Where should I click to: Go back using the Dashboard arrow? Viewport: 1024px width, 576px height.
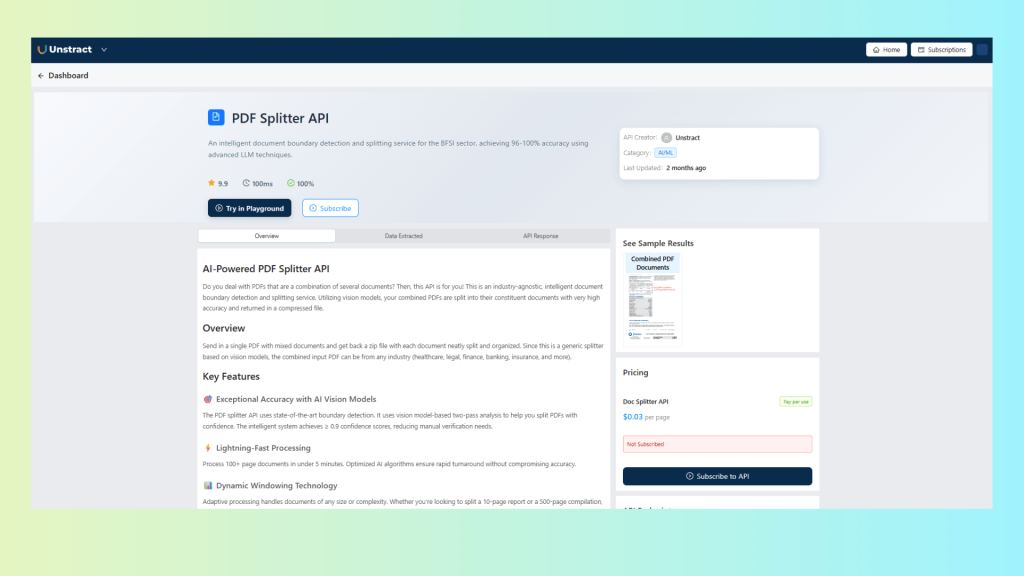pyautogui.click(x=41, y=76)
